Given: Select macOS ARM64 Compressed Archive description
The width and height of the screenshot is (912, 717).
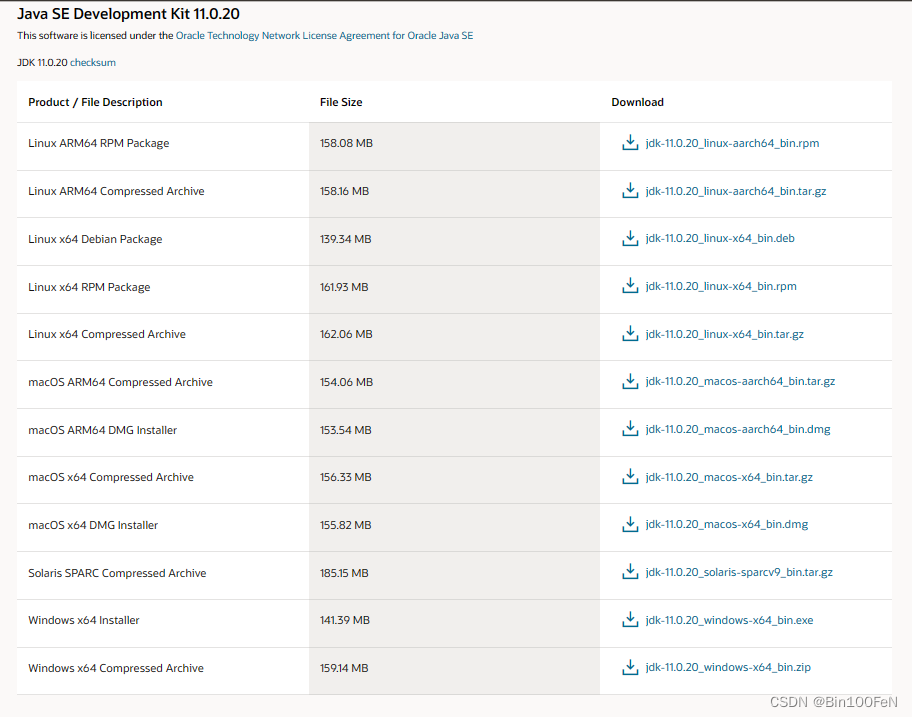Looking at the screenshot, I should coord(120,382).
